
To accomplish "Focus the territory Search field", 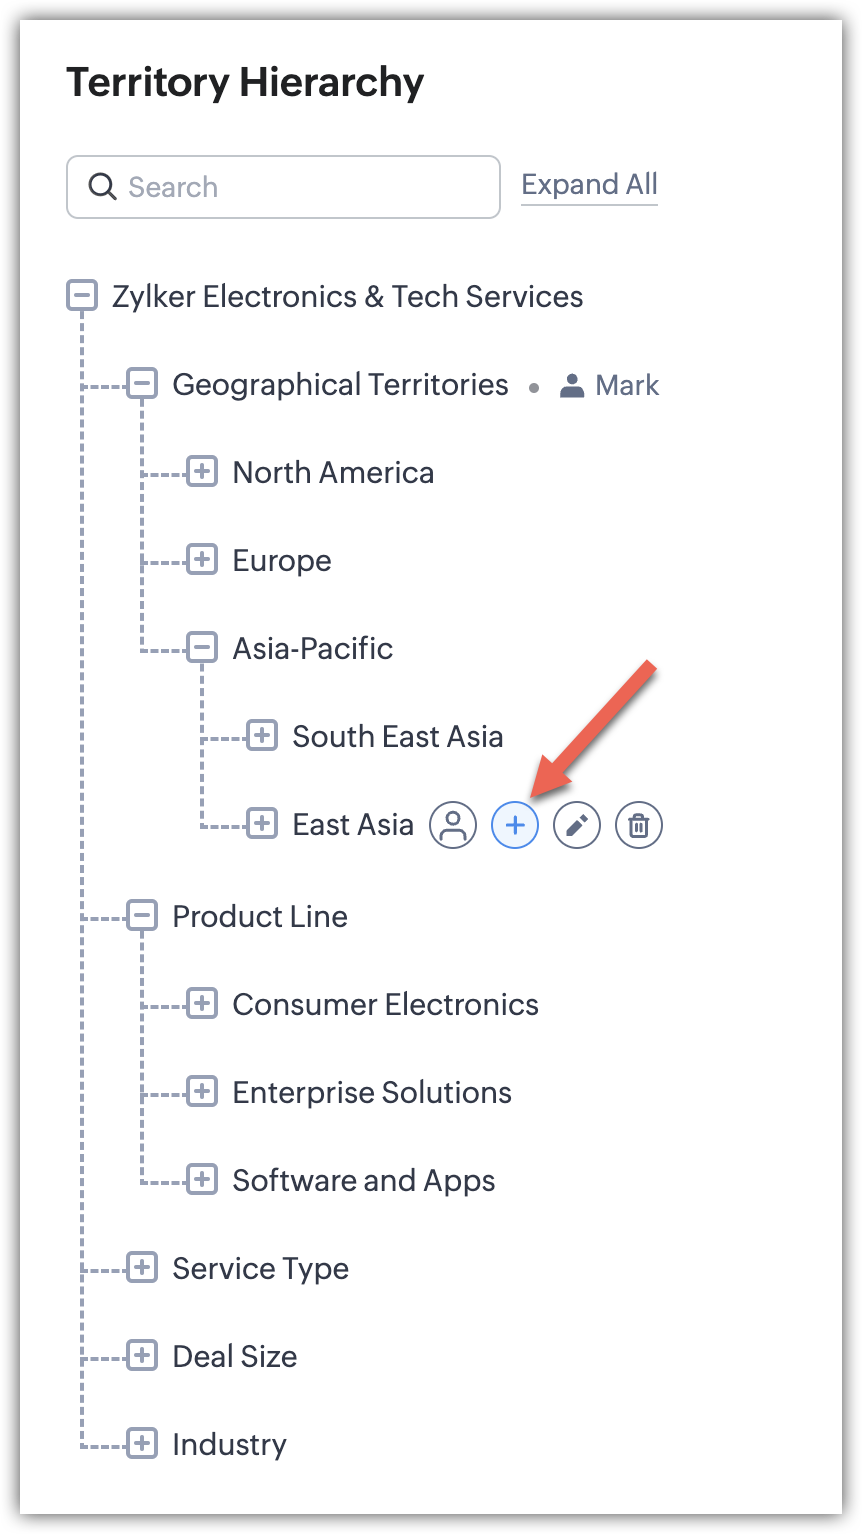I will (x=300, y=187).
